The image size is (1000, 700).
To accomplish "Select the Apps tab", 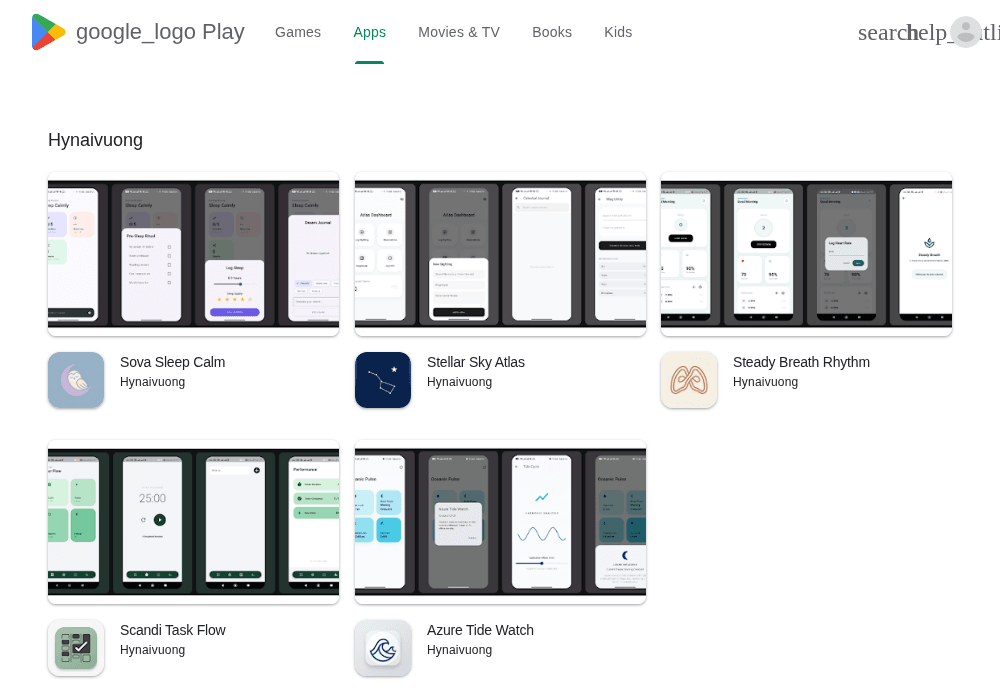I will [x=369, y=32].
